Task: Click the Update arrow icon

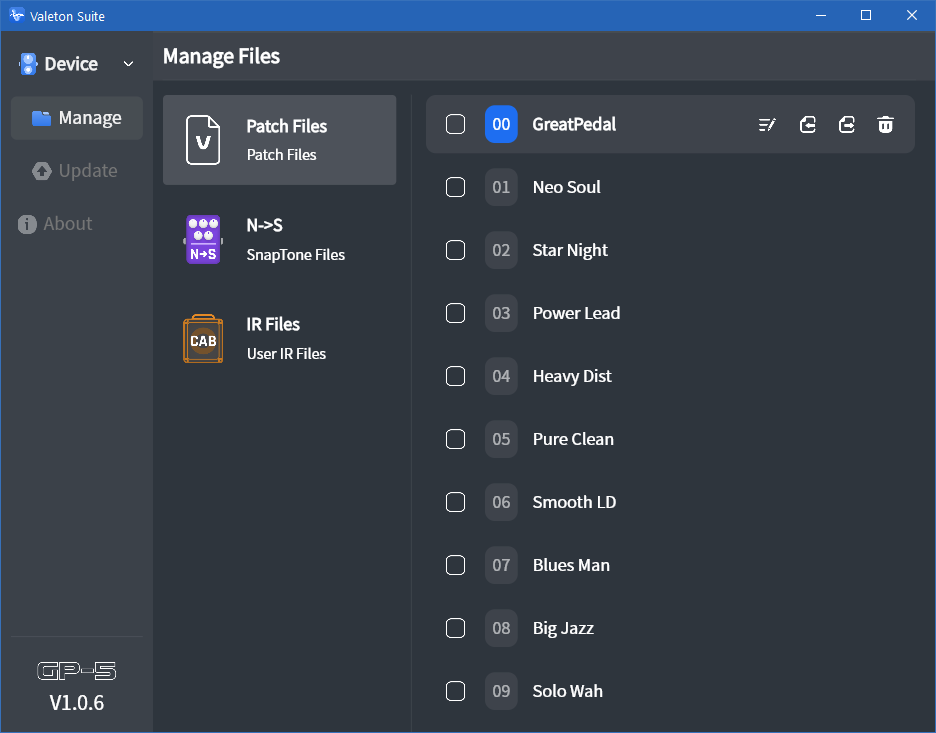Action: (42, 171)
